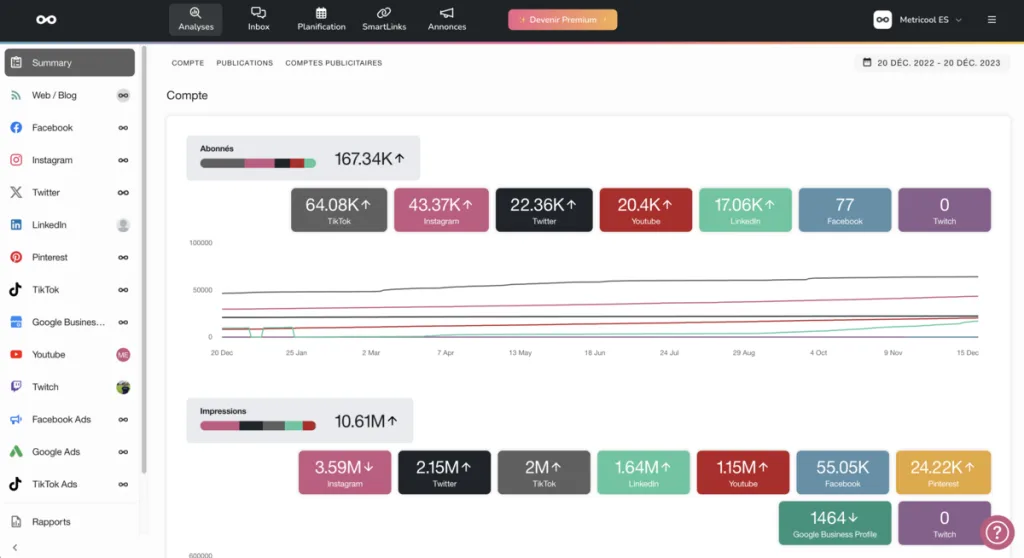
Task: Click the Instagram sidebar icon
Action: click(16, 160)
